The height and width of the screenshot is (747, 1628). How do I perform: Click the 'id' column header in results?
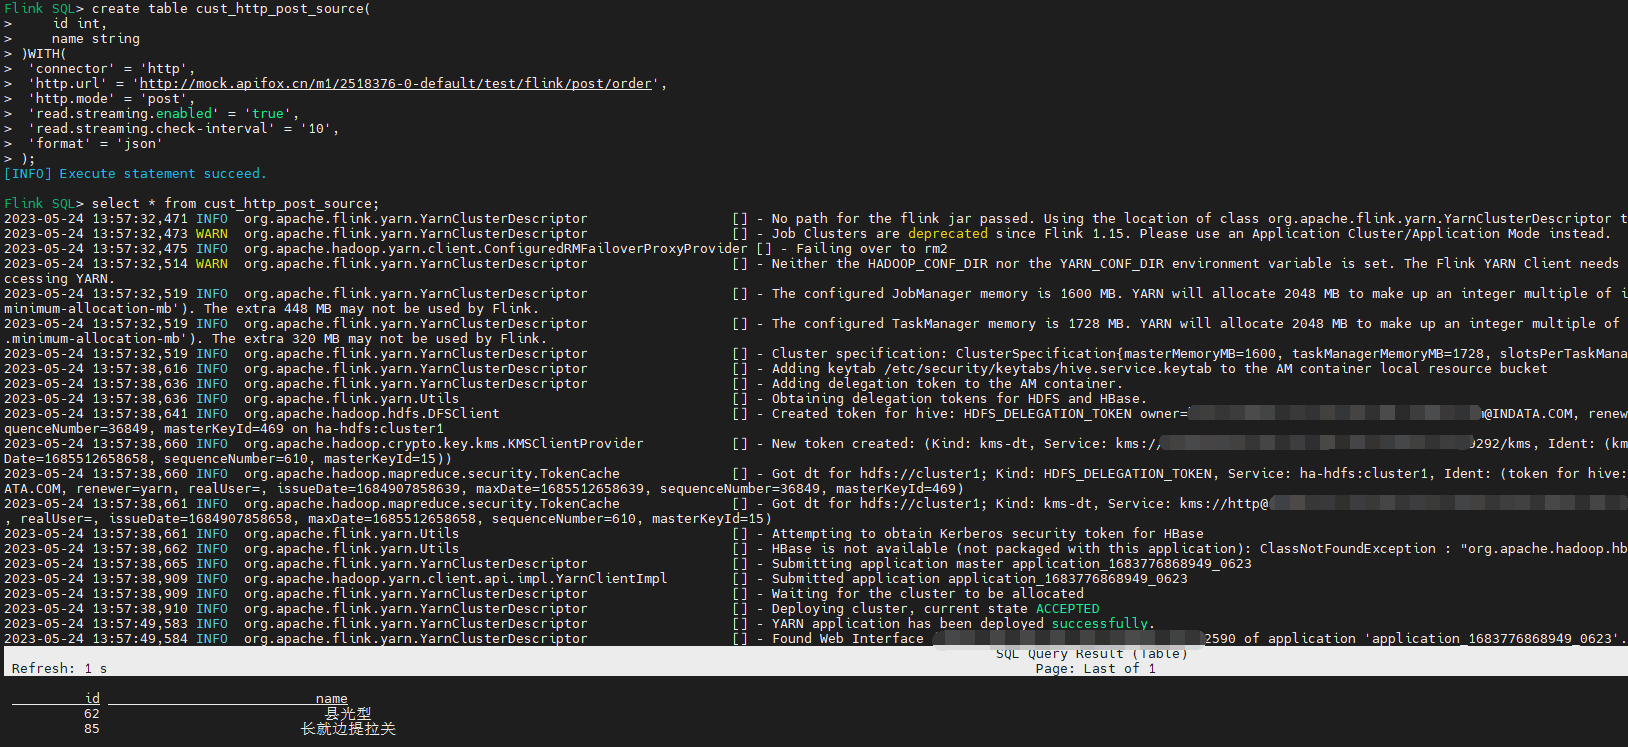click(92, 699)
